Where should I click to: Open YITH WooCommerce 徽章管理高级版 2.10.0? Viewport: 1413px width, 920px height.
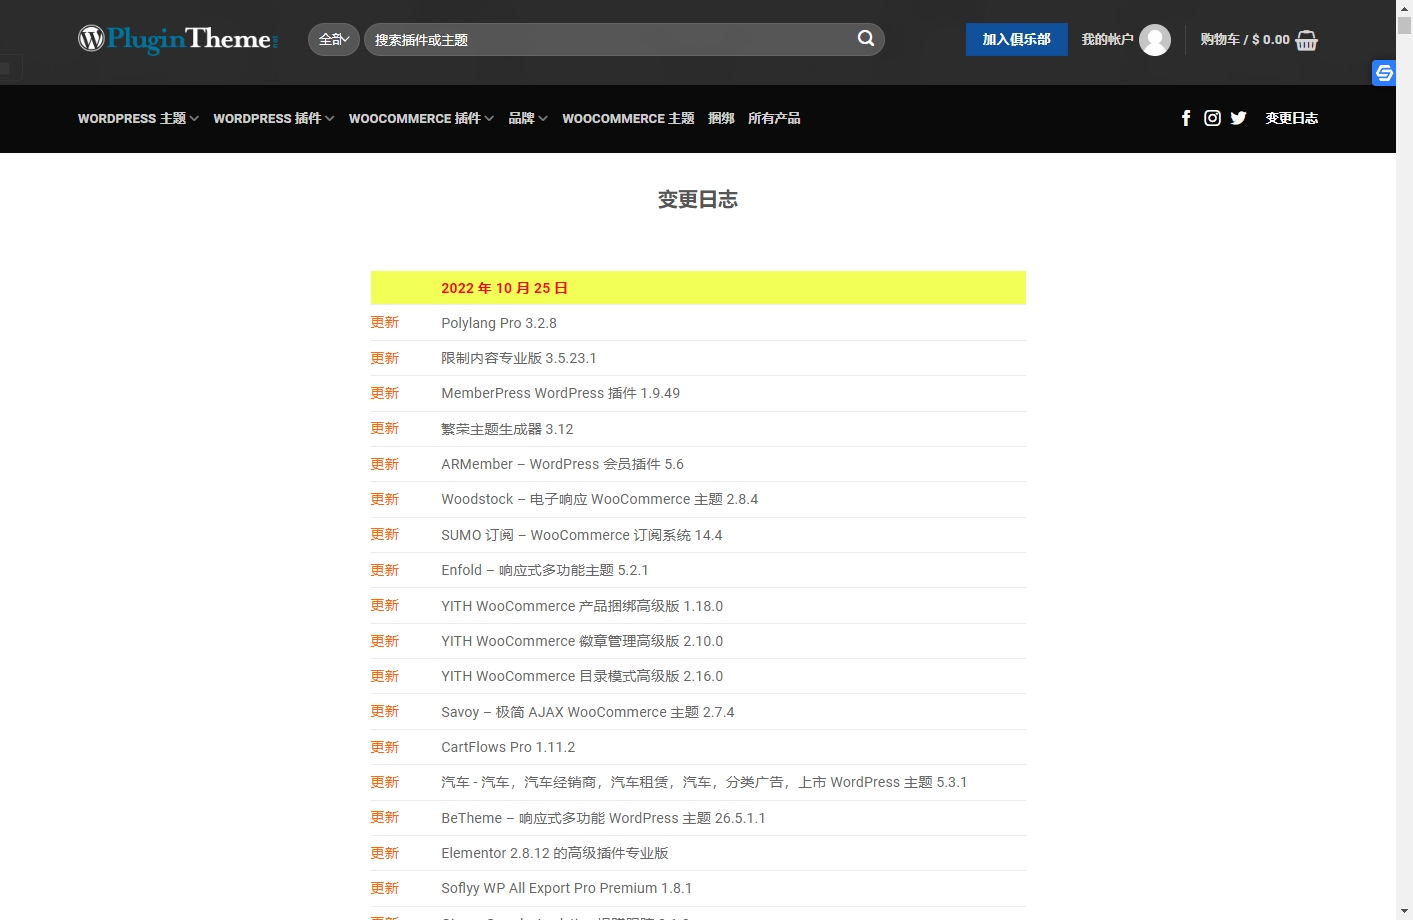point(582,641)
